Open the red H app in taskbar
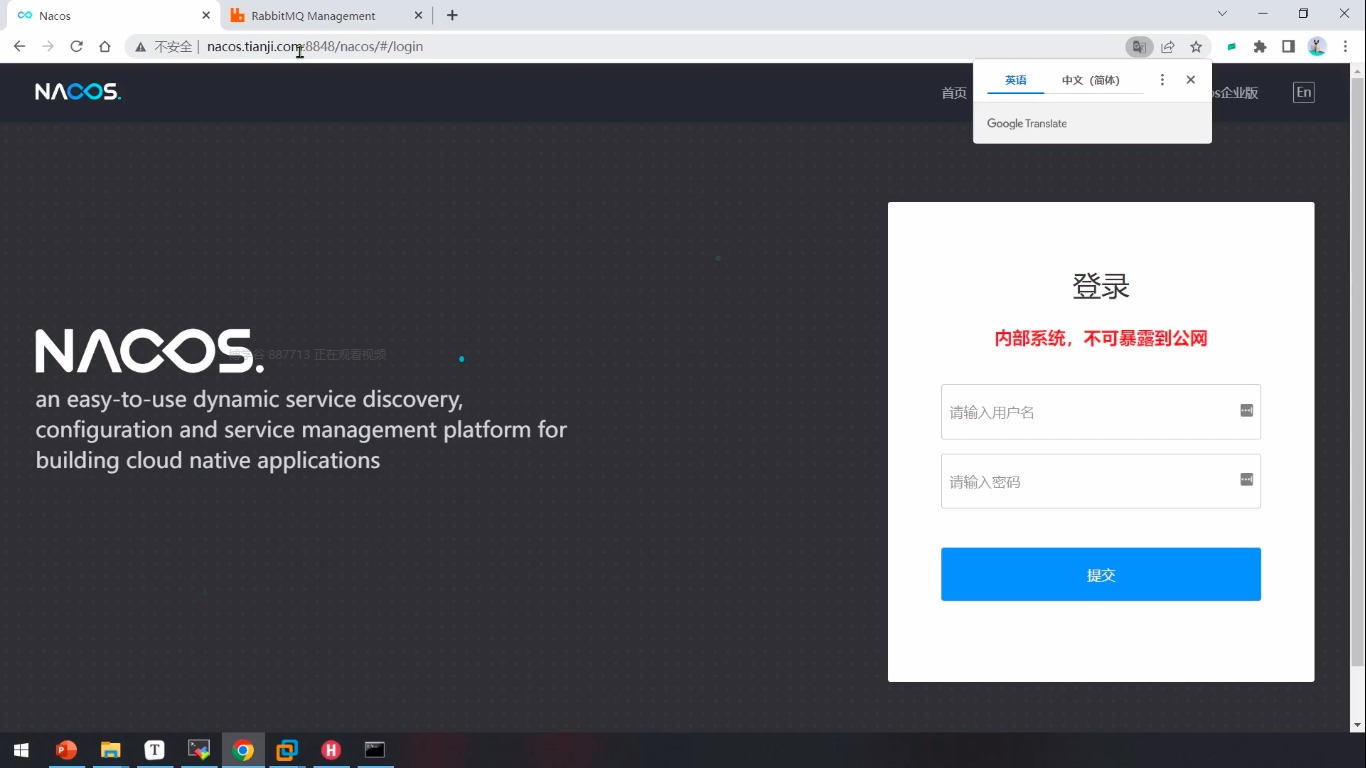Screen dimensions: 1366x768 (x=331, y=750)
